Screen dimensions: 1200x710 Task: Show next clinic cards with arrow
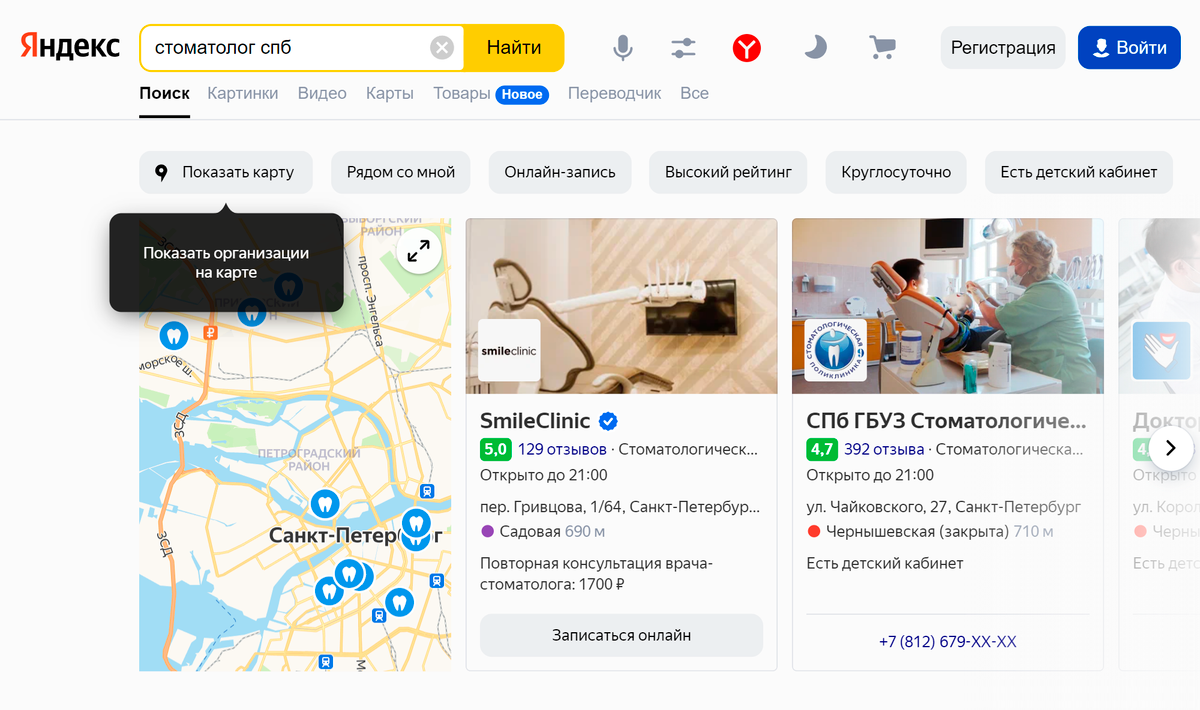1171,448
